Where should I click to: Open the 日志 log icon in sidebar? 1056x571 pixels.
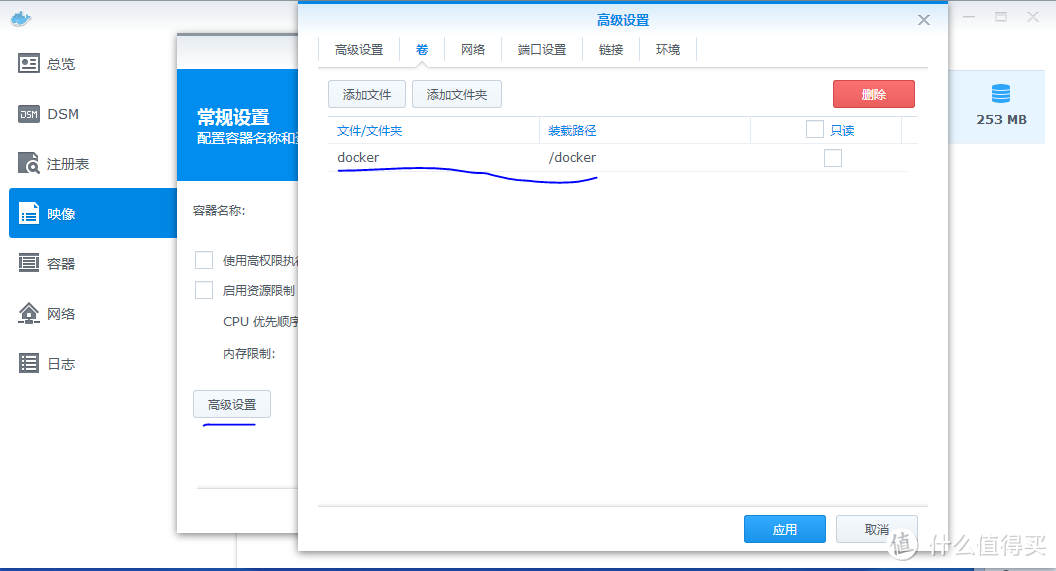pyautogui.click(x=28, y=363)
